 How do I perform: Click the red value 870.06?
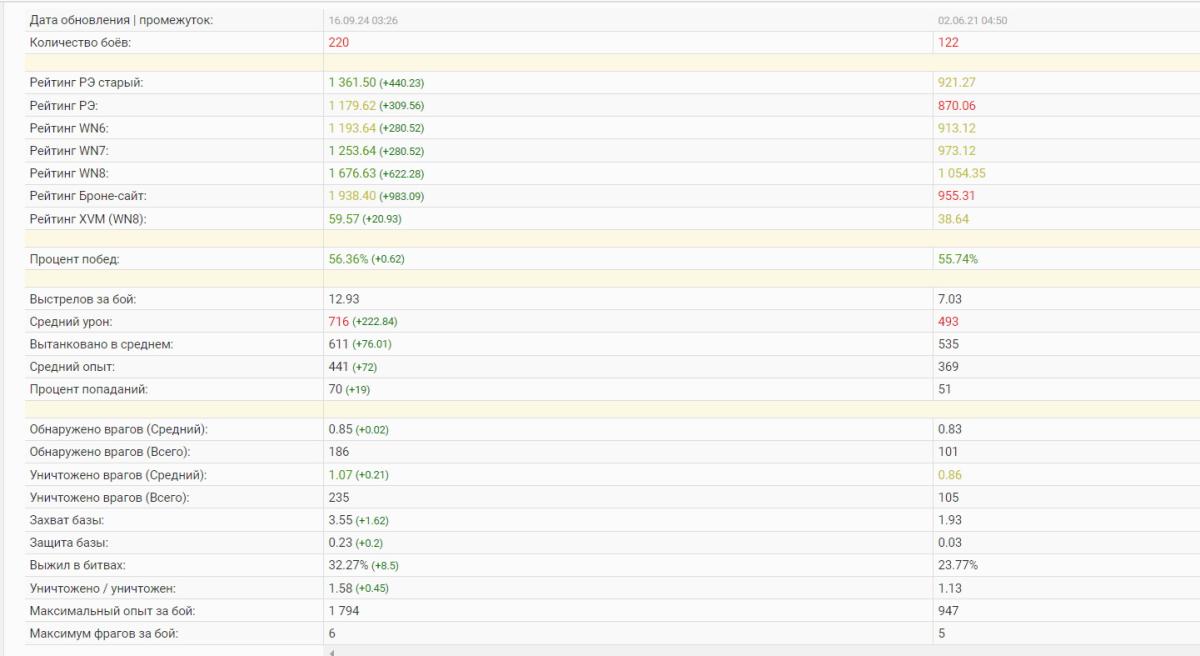957,105
